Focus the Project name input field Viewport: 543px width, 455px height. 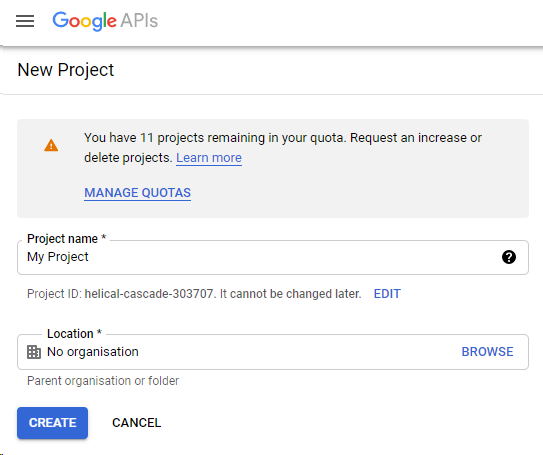[x=273, y=257]
